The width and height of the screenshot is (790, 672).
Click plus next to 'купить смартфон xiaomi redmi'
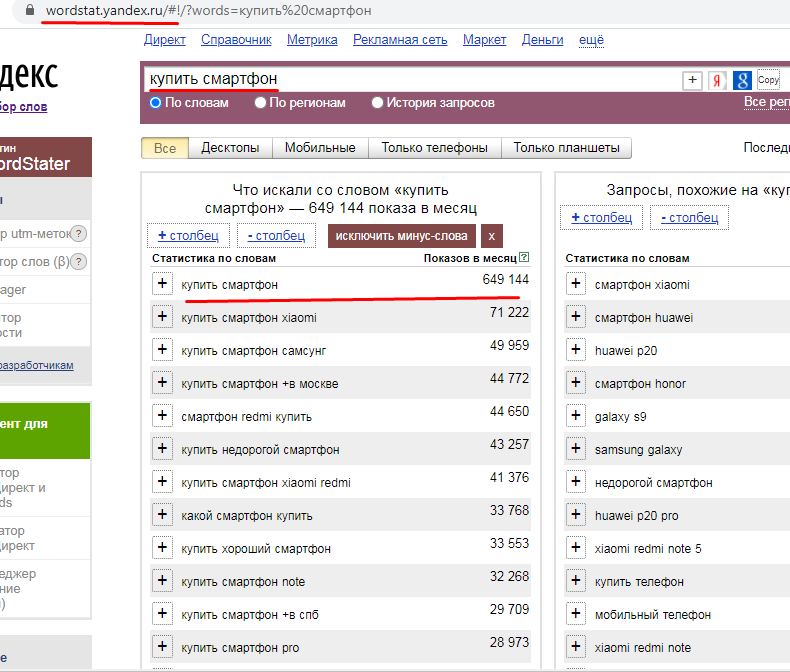[162, 482]
